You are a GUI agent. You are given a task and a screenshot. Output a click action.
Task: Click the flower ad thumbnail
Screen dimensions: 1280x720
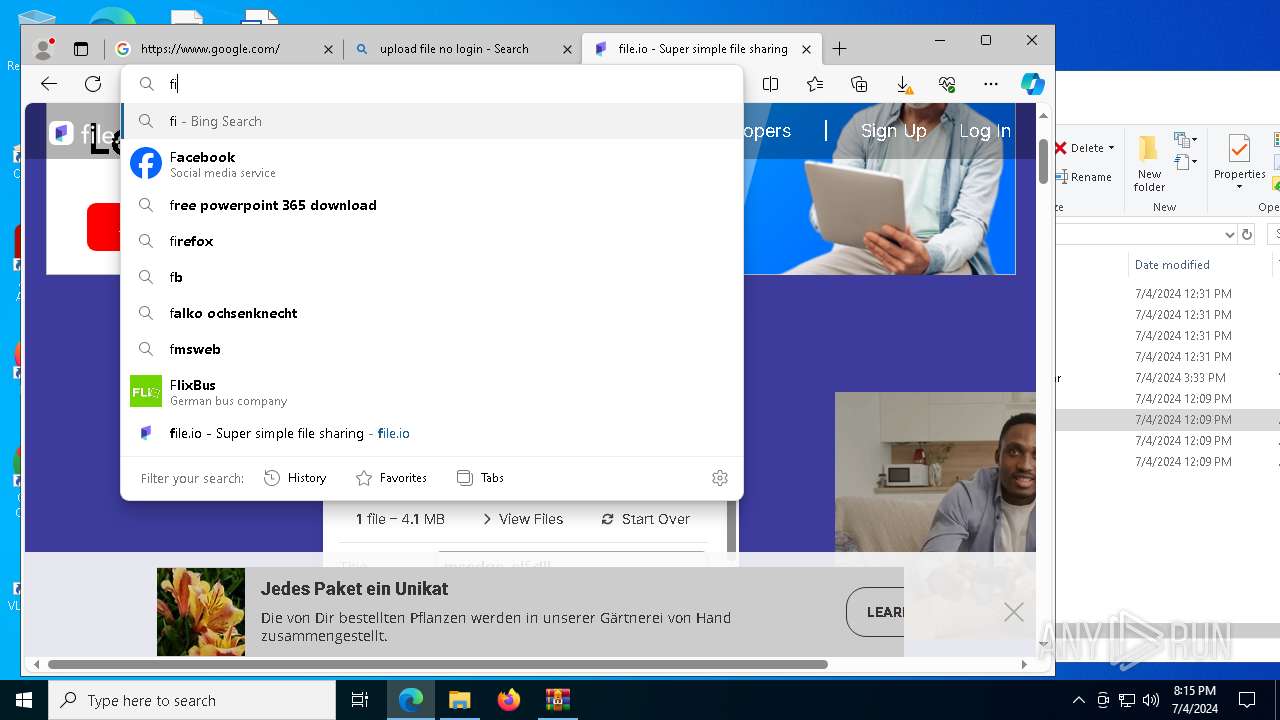click(x=201, y=612)
